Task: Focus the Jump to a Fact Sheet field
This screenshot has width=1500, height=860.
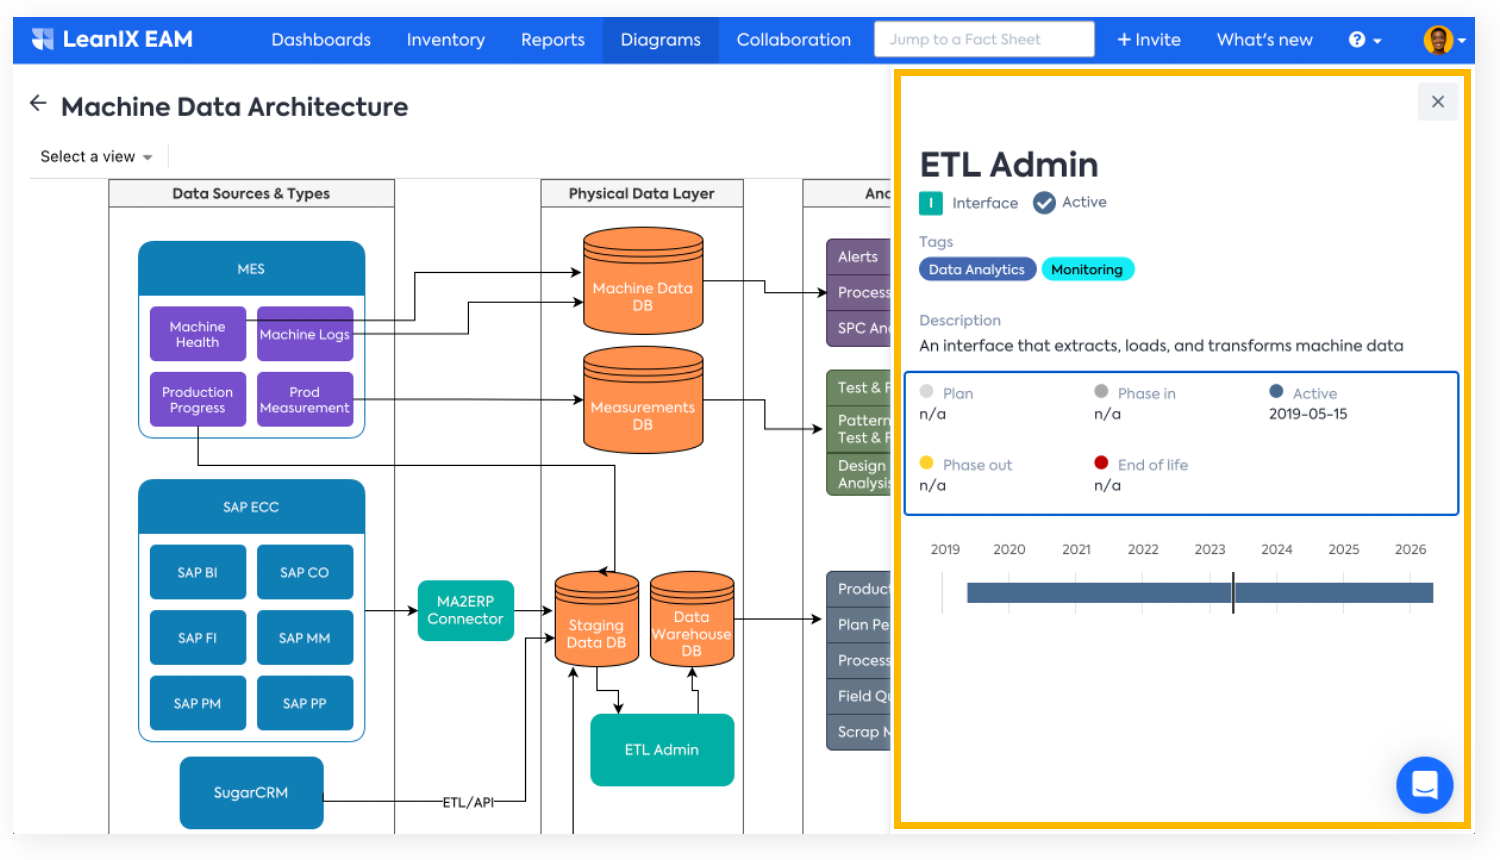Action: 984,39
